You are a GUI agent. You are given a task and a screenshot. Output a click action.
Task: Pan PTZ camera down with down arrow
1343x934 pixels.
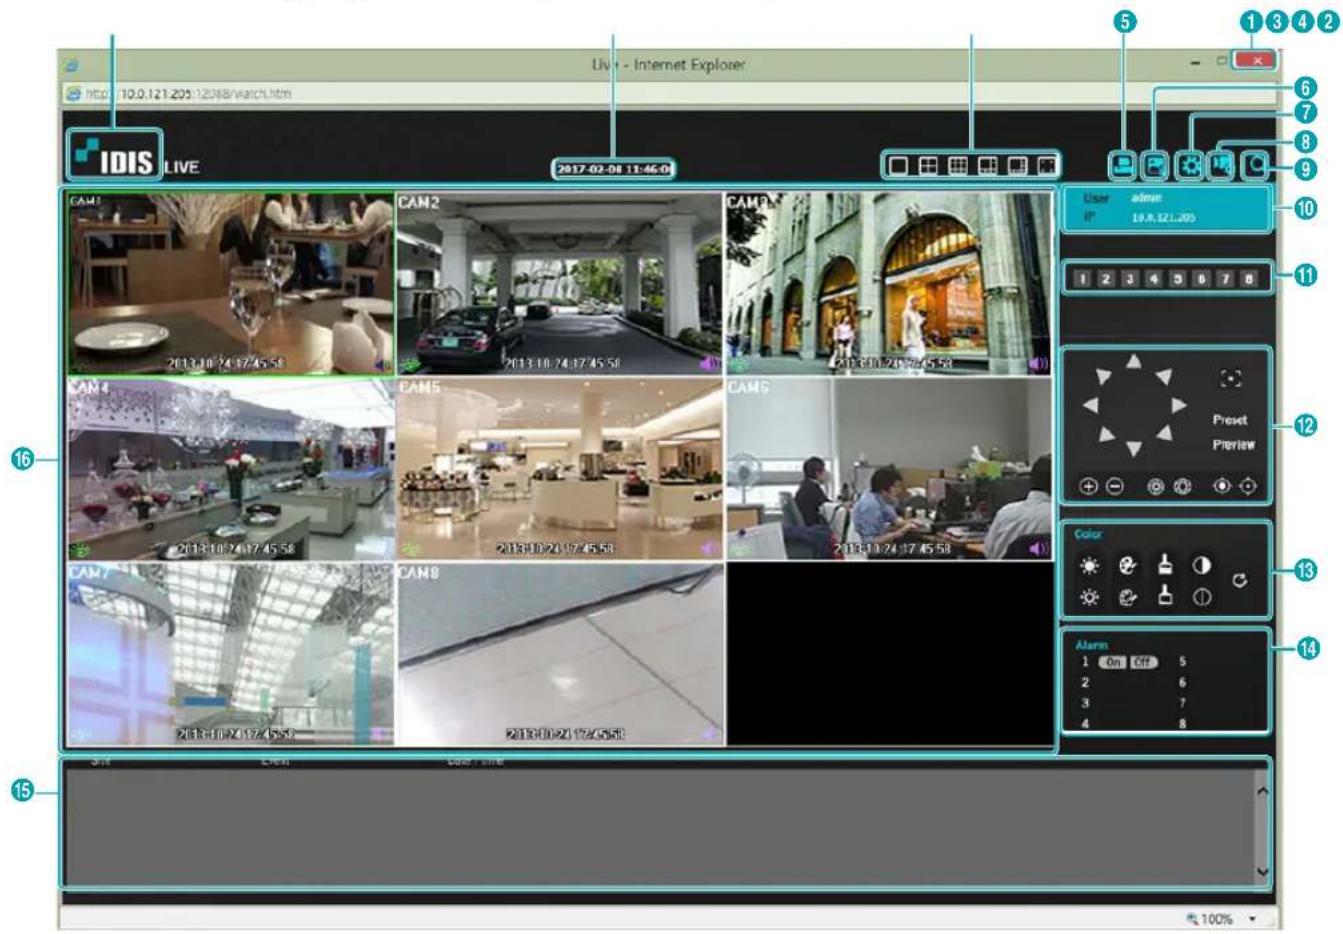tap(1132, 449)
